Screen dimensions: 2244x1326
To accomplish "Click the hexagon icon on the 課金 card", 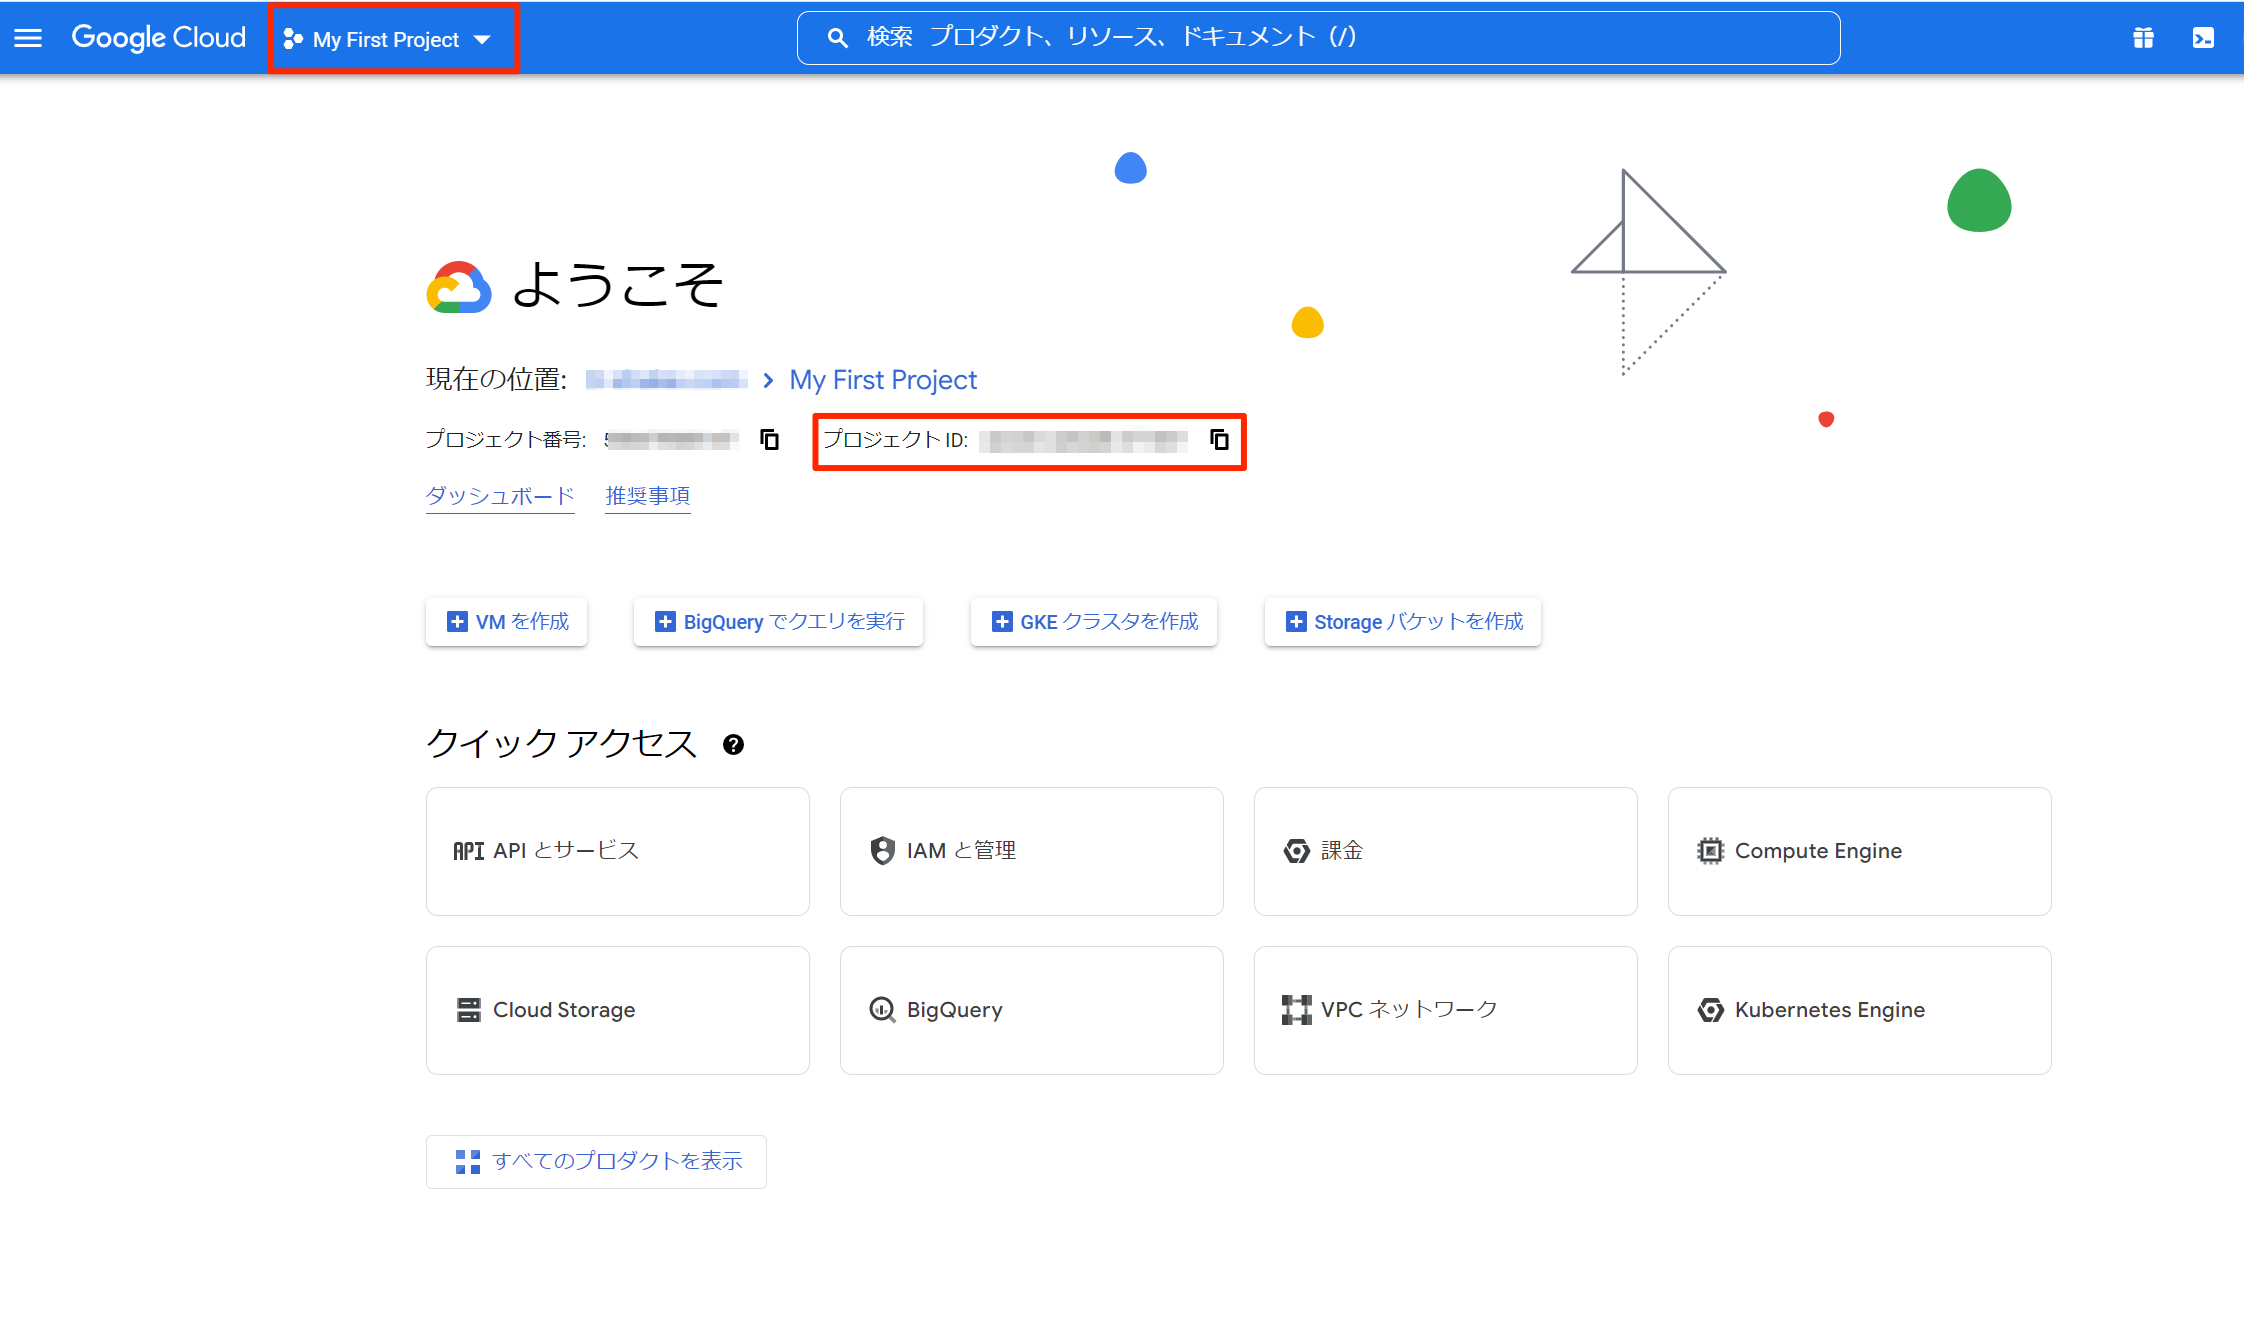I will point(1296,851).
